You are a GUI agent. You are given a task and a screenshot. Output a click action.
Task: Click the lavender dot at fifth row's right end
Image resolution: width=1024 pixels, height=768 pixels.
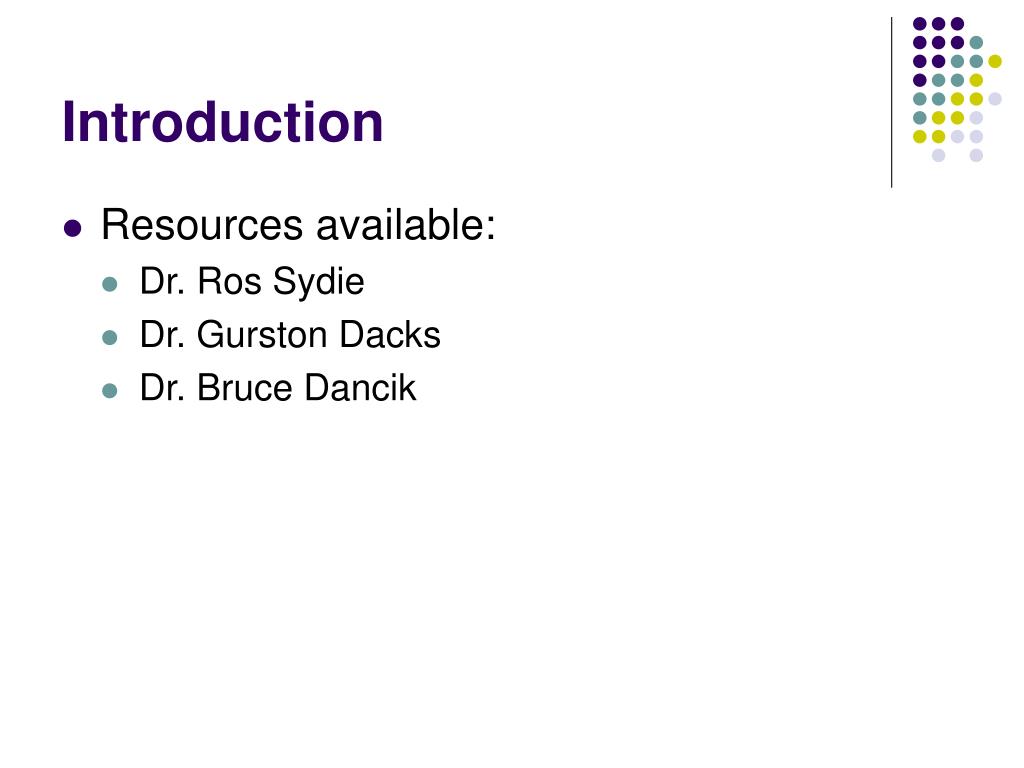pos(995,99)
